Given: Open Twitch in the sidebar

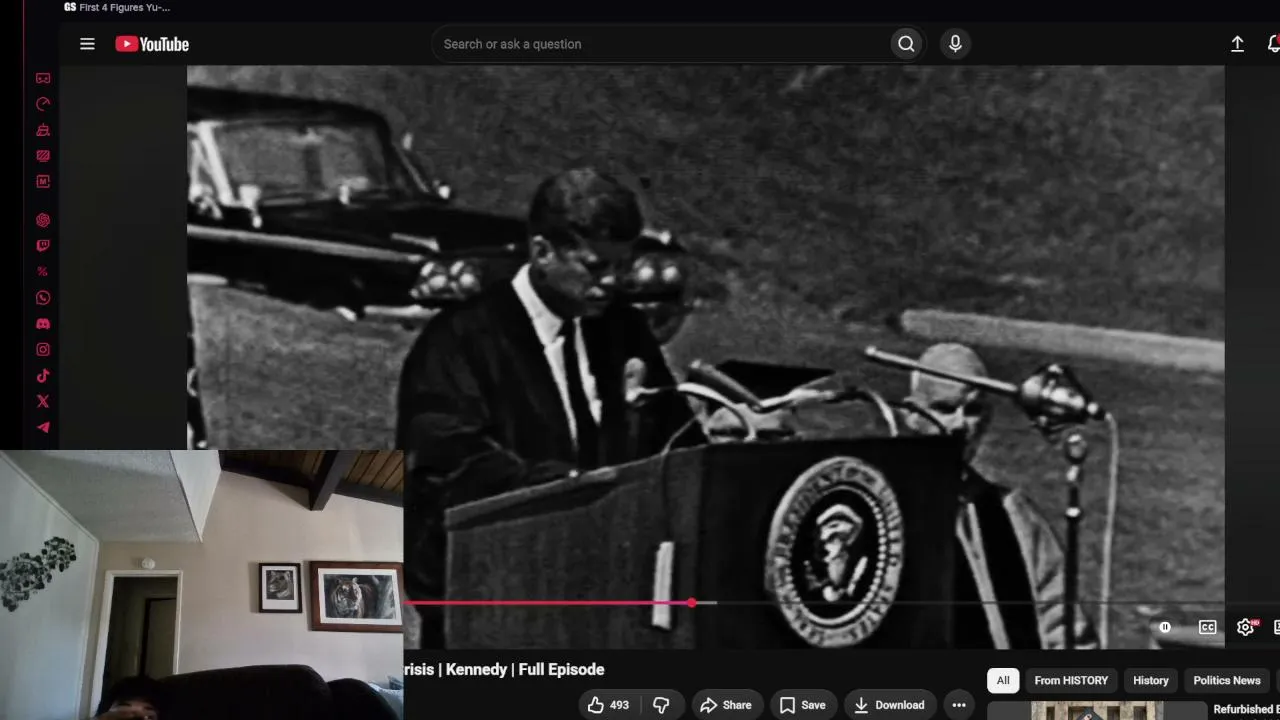Looking at the screenshot, I should [x=43, y=246].
